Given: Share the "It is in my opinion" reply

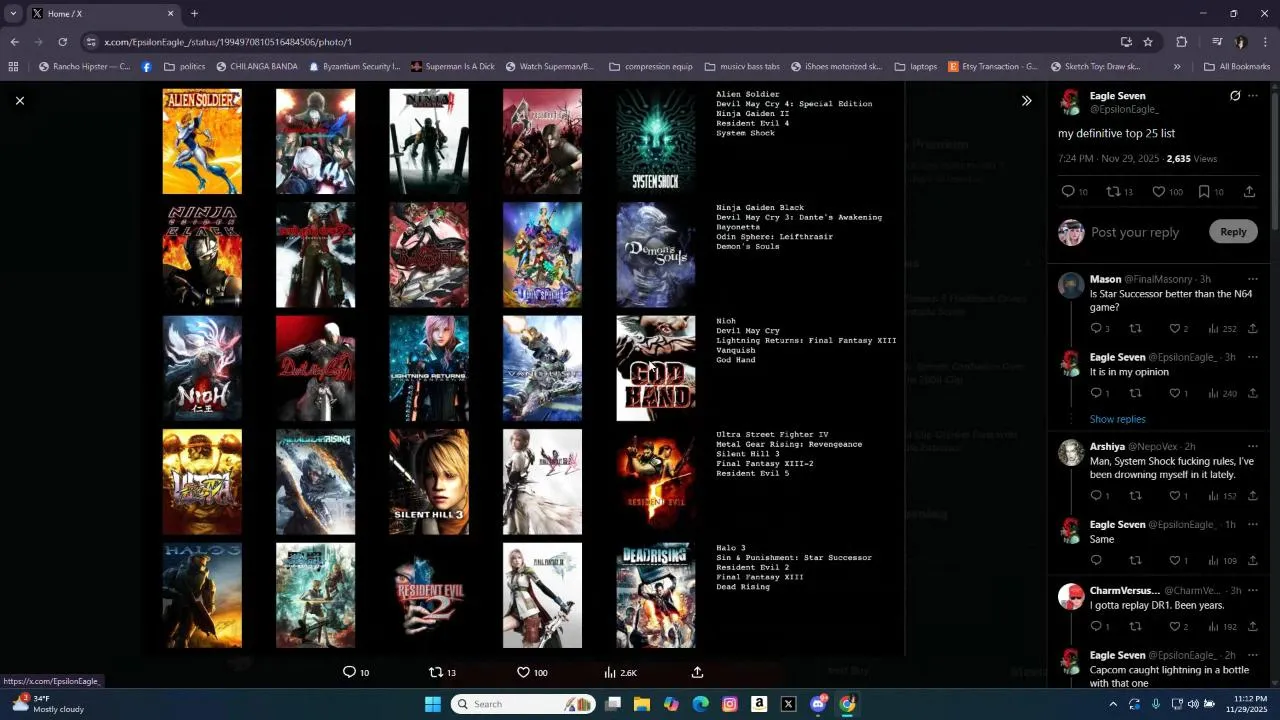Looking at the screenshot, I should pyautogui.click(x=1252, y=393).
